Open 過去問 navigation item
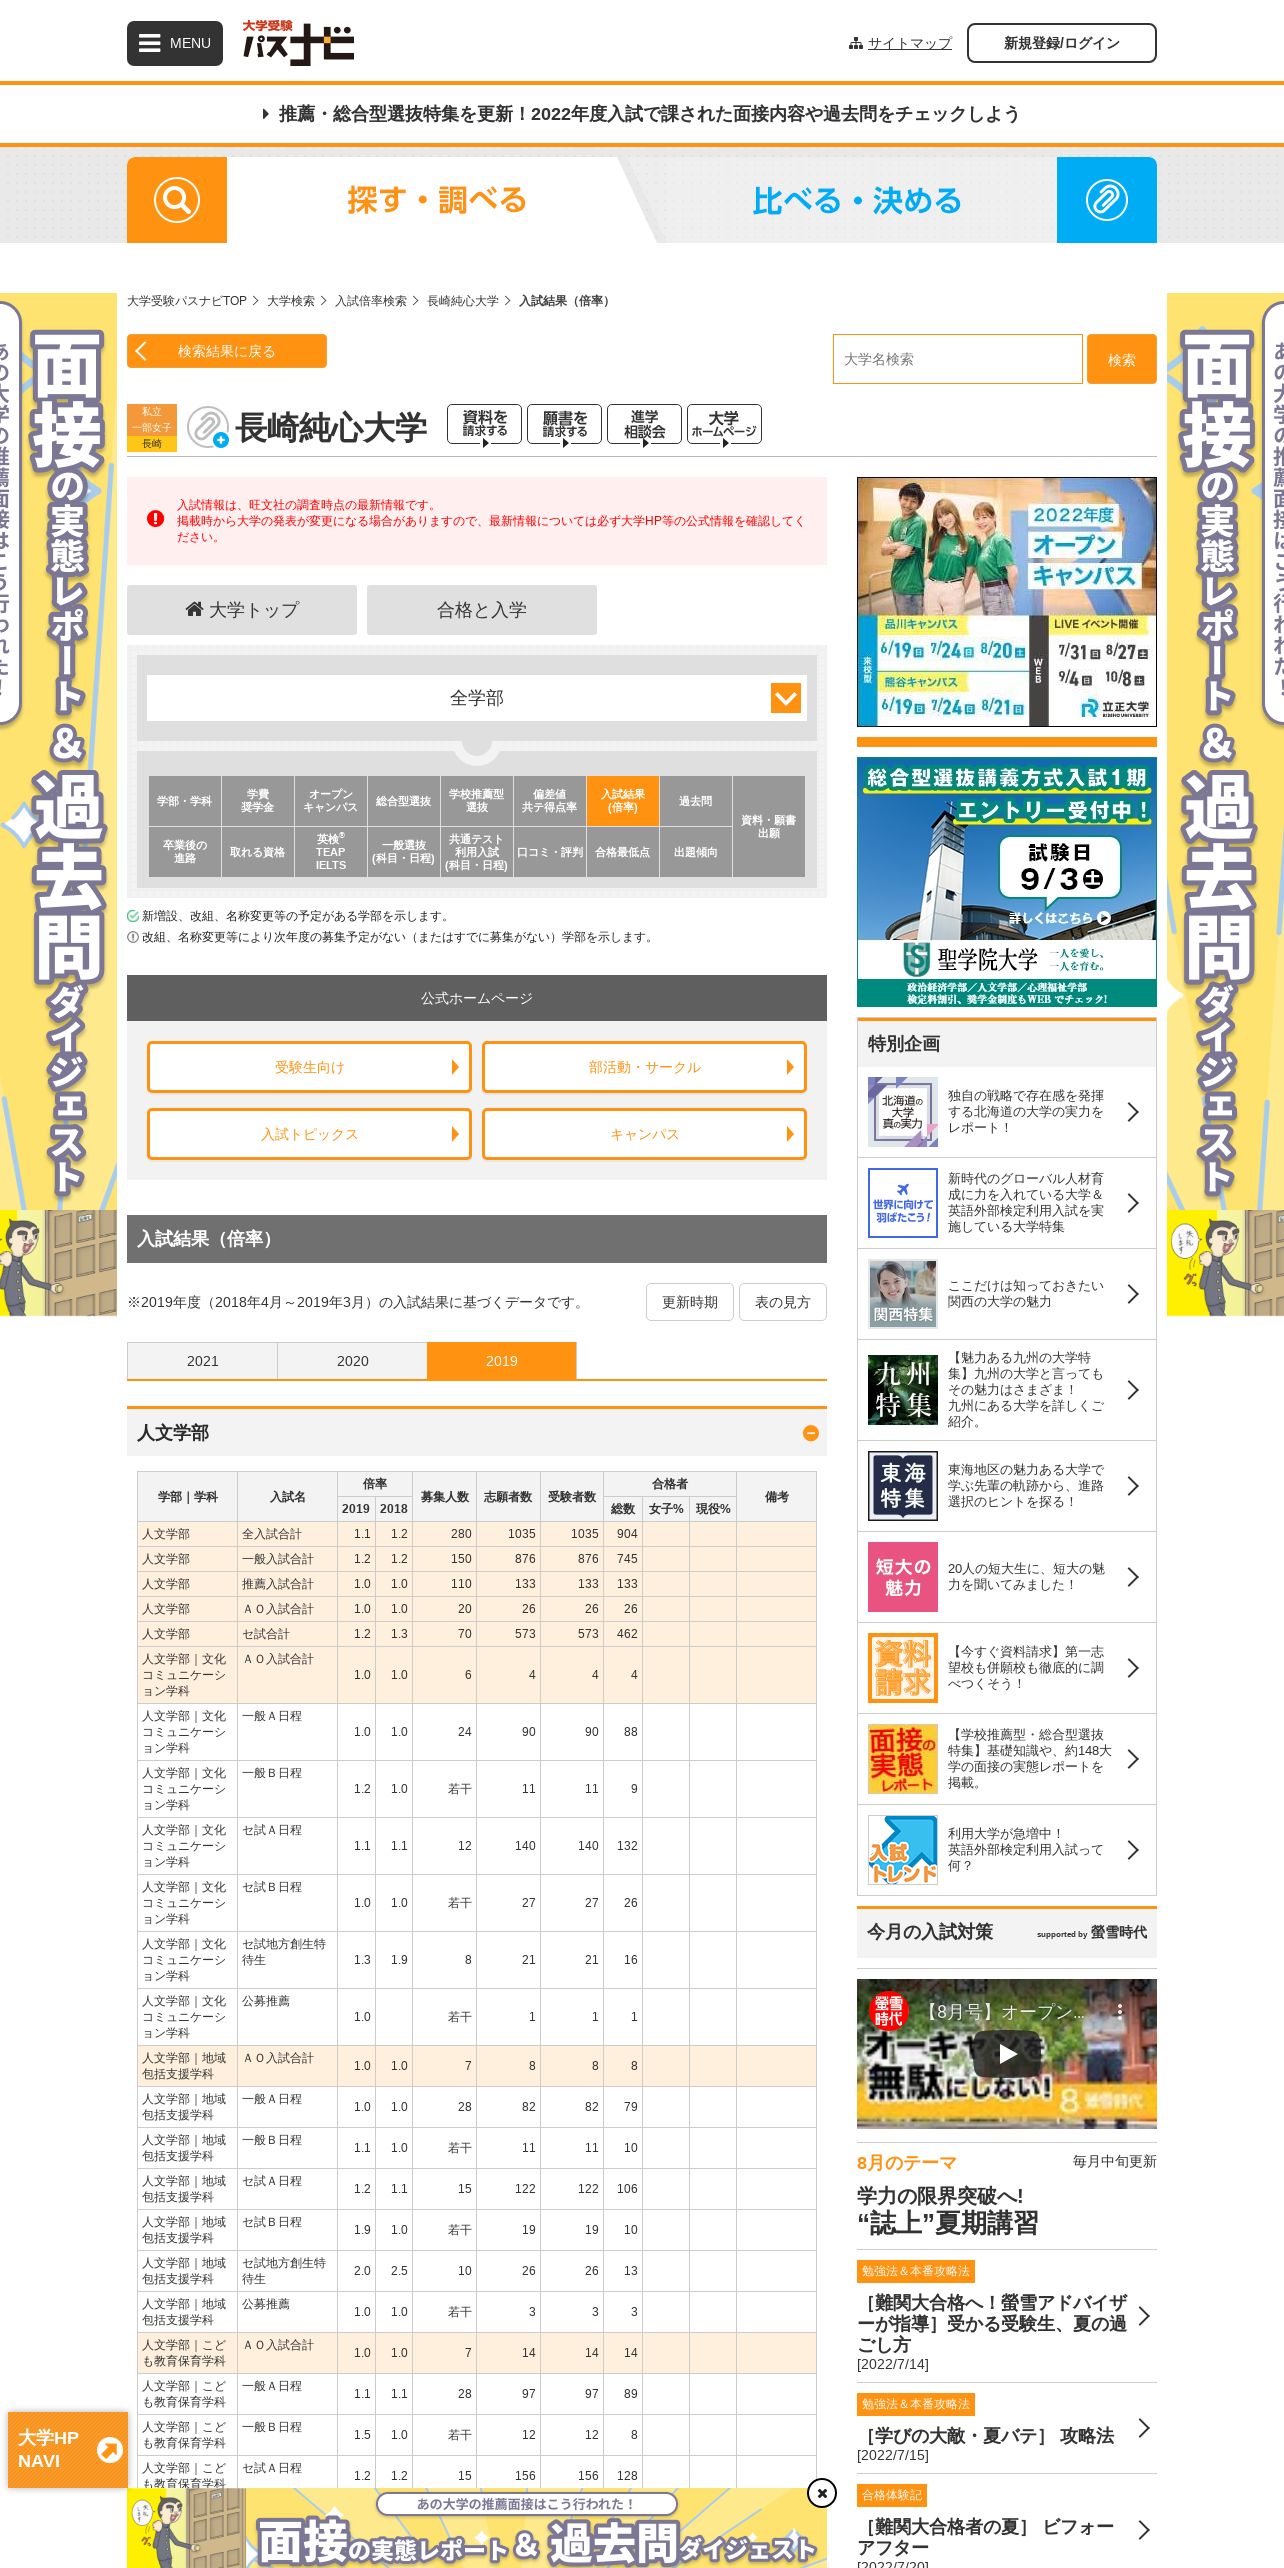The width and height of the screenshot is (1284, 2568). pyautogui.click(x=696, y=801)
